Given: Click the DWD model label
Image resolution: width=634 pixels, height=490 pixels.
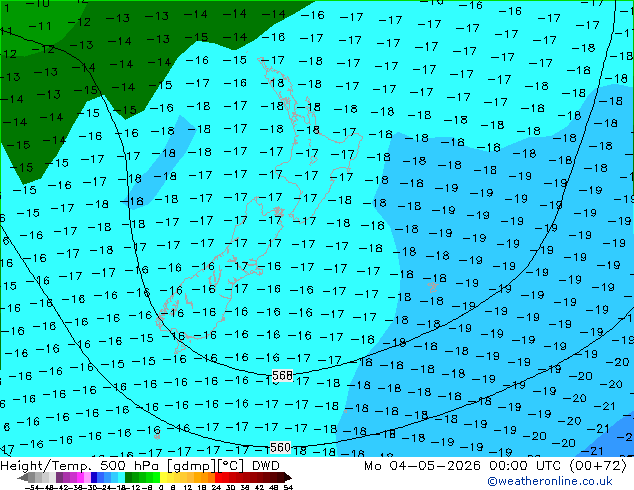Looking at the screenshot, I should [266, 466].
